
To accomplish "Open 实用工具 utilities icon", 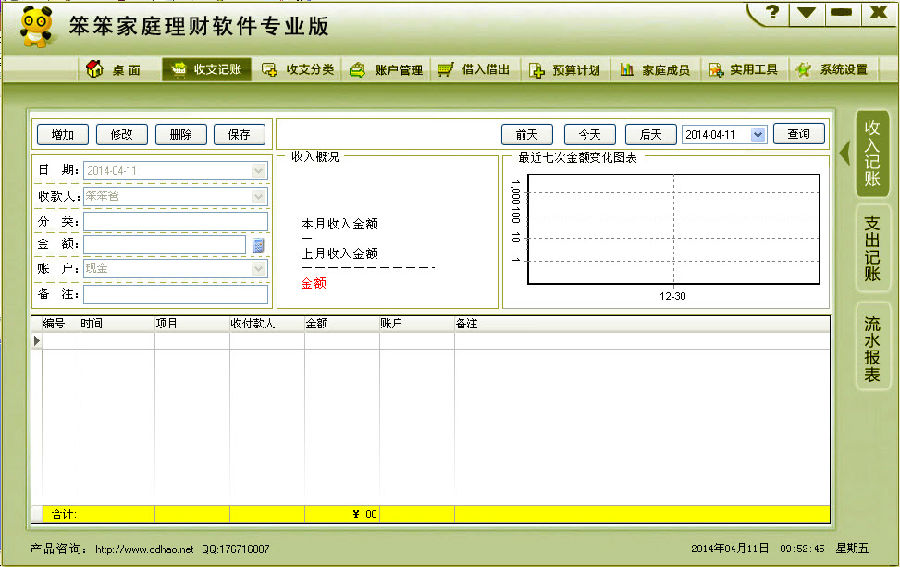I will 715,70.
